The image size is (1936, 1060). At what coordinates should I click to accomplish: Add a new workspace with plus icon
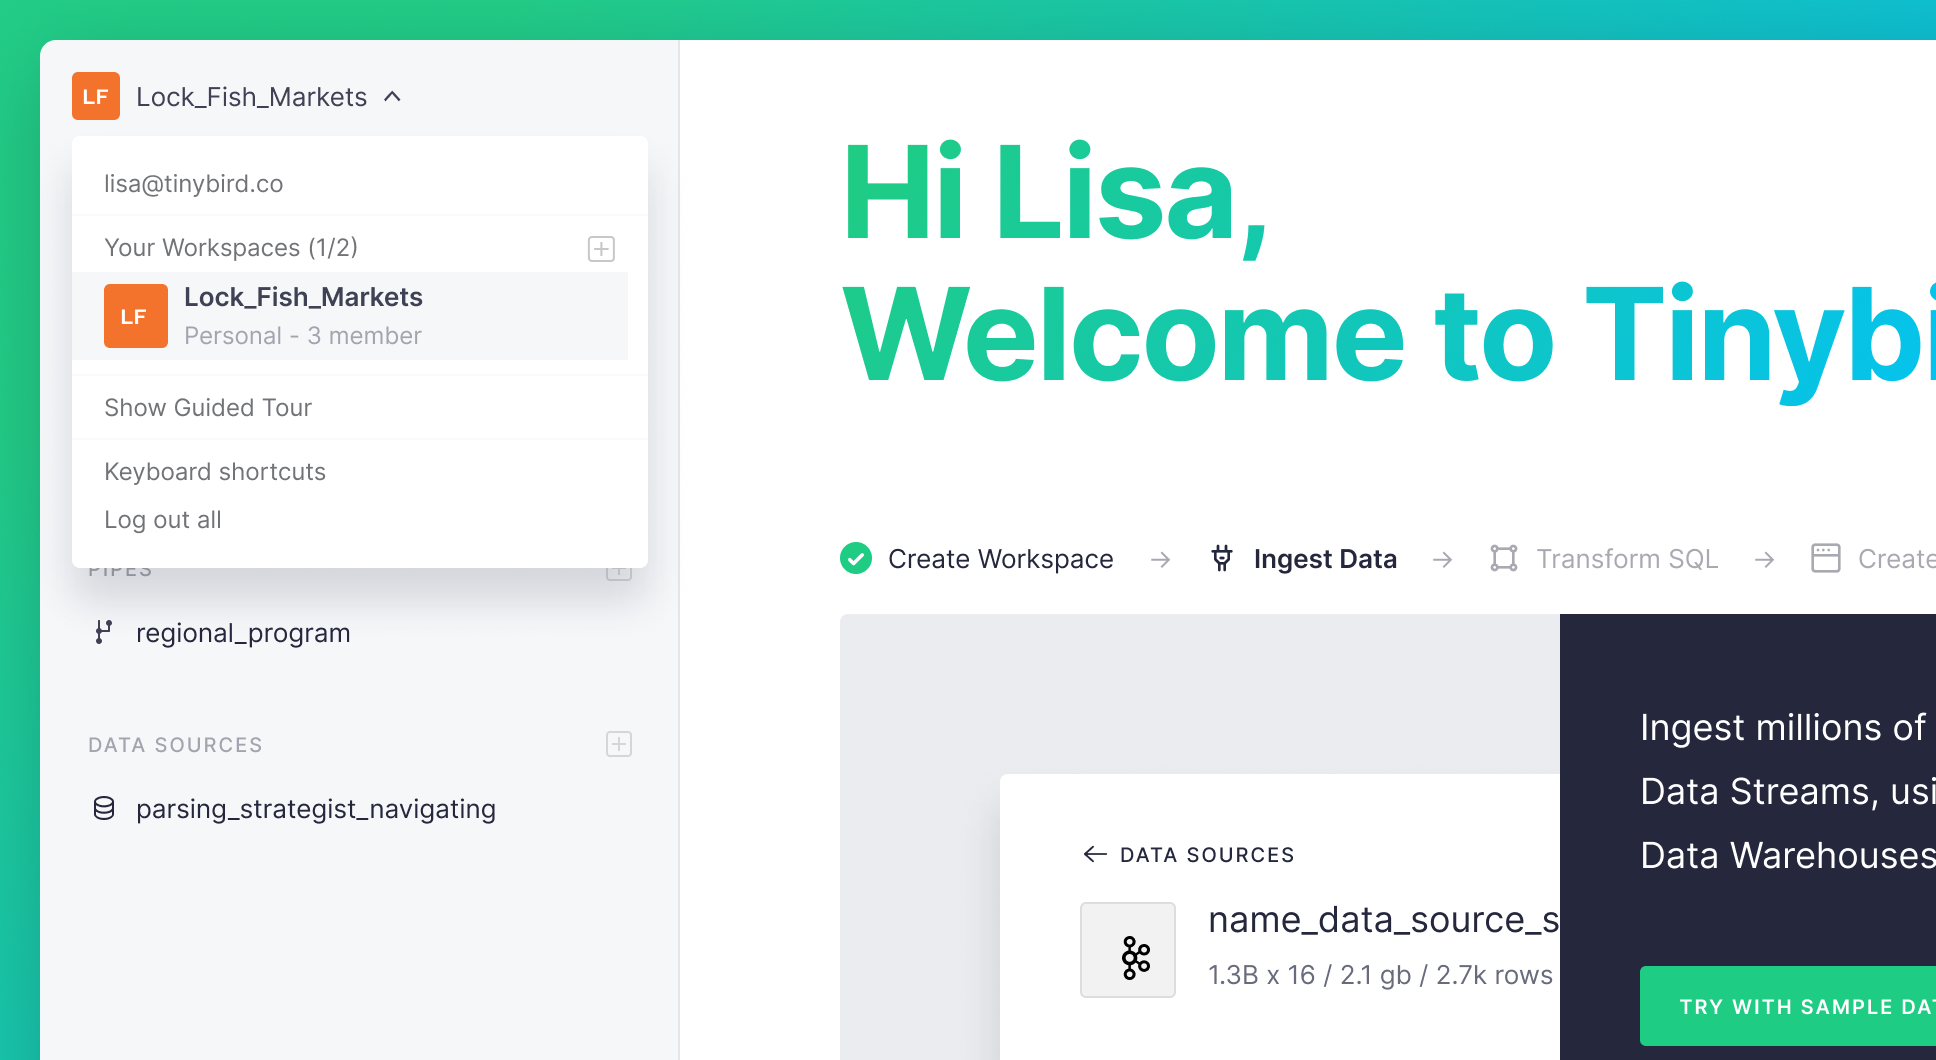(x=601, y=249)
